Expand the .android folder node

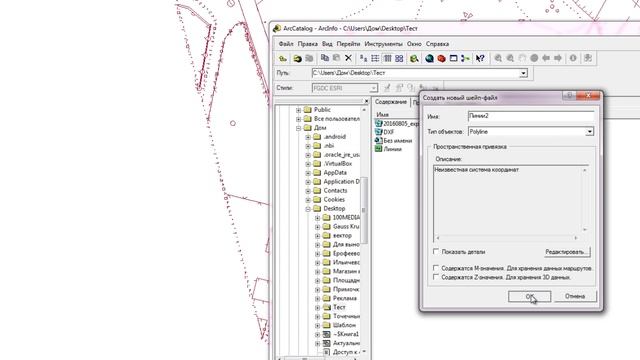tap(308, 137)
